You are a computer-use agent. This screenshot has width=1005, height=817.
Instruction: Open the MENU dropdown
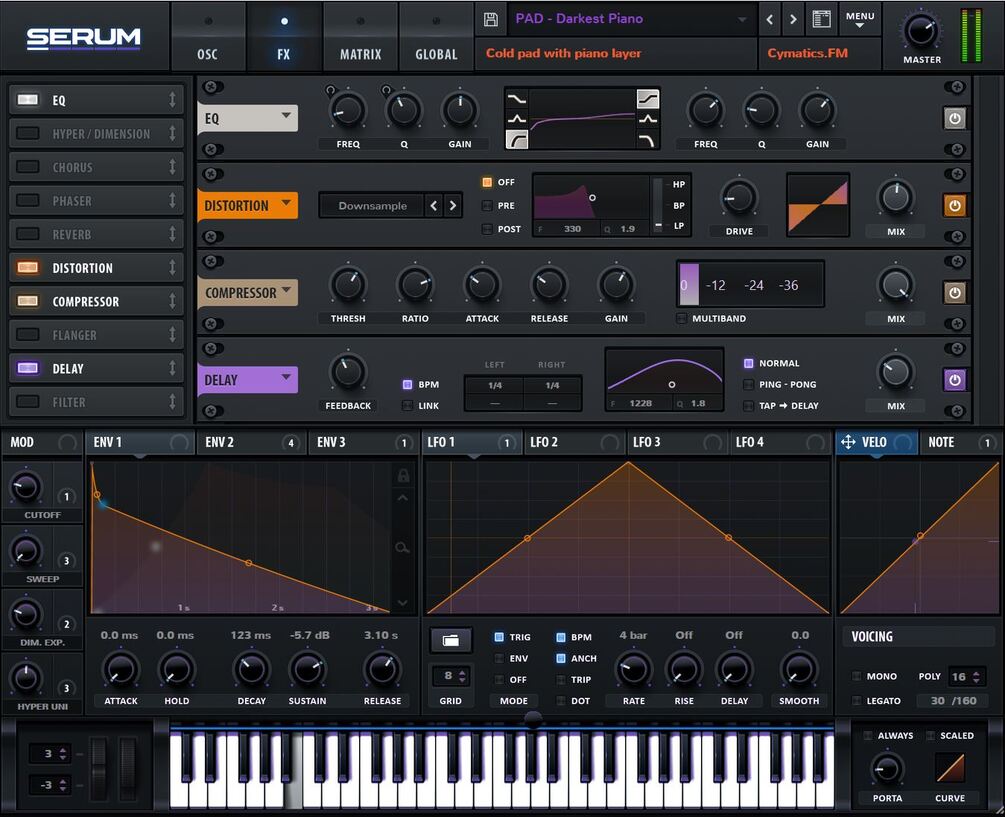[x=860, y=19]
